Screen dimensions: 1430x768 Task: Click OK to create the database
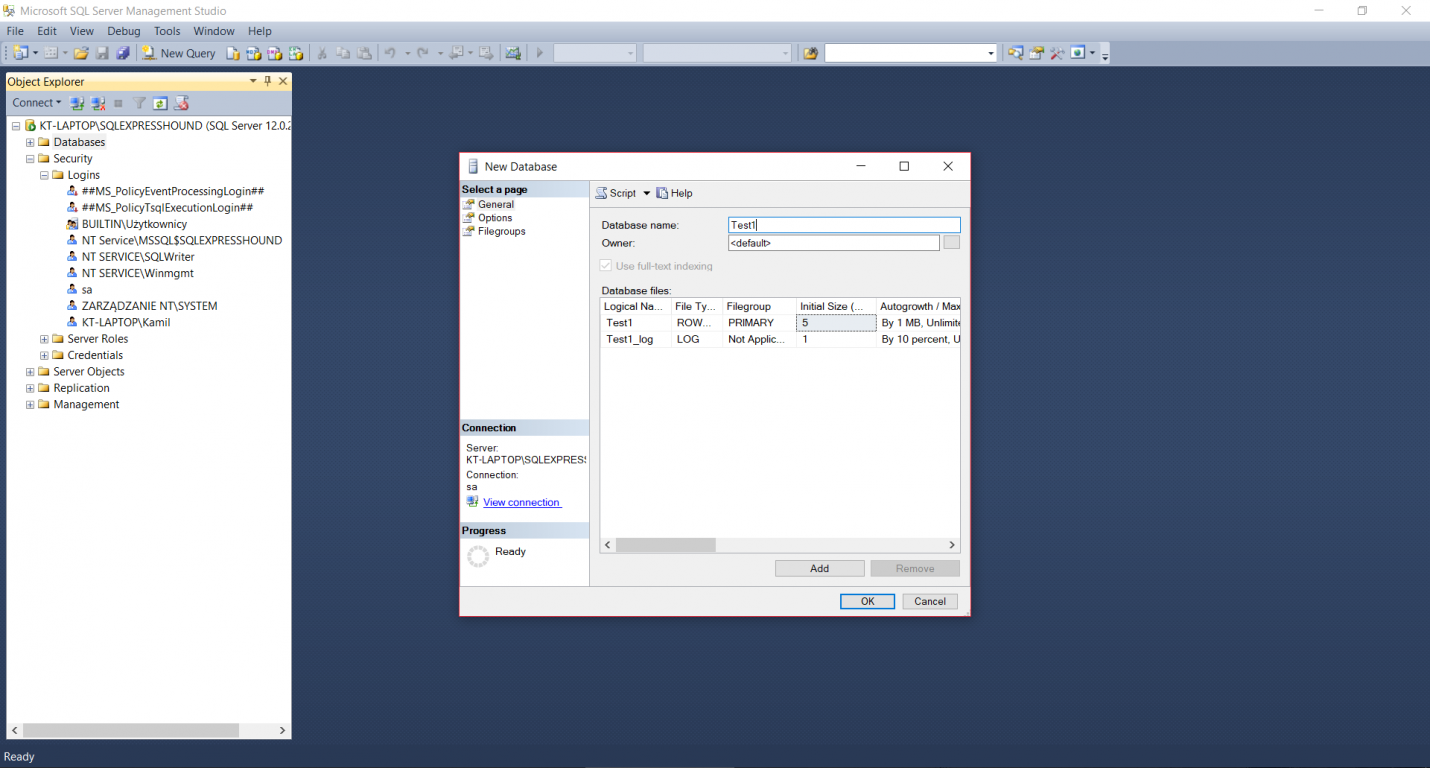coord(867,601)
